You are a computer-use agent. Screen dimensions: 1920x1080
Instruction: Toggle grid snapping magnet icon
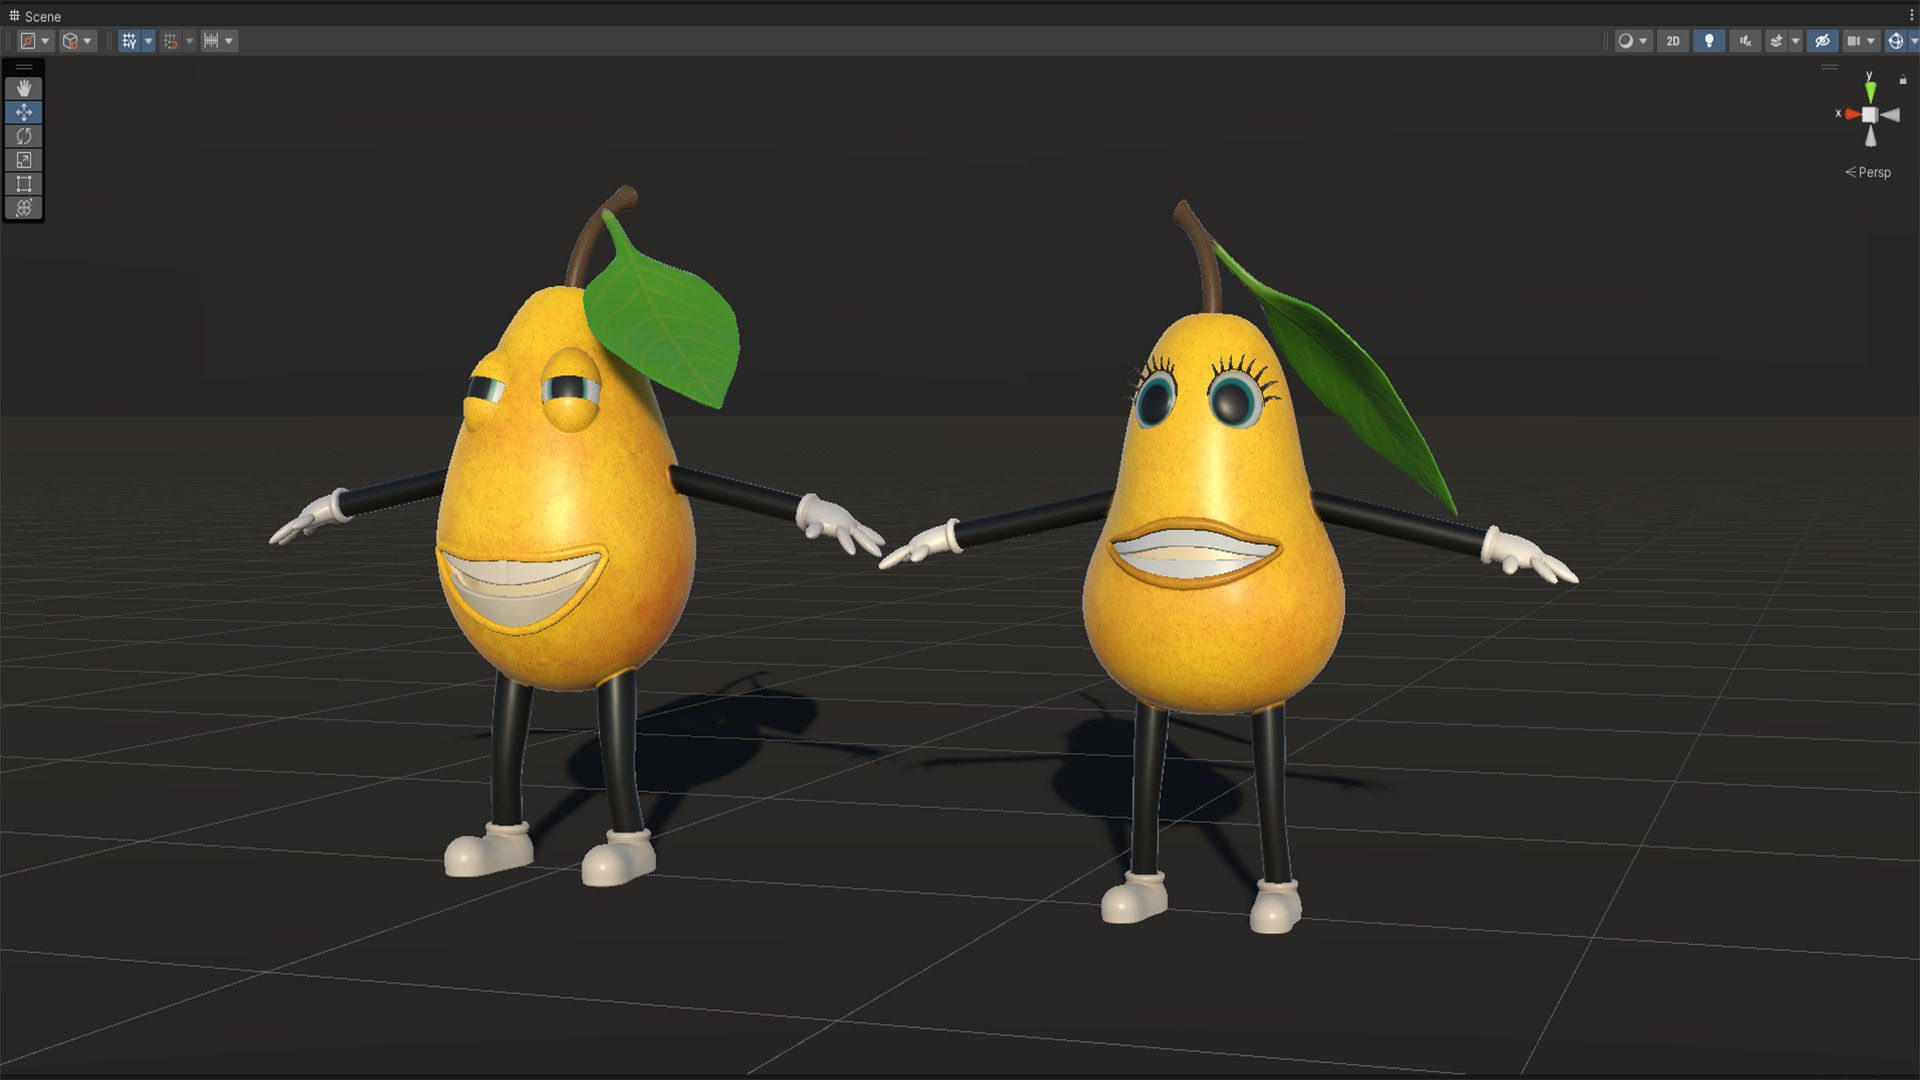pyautogui.click(x=170, y=41)
